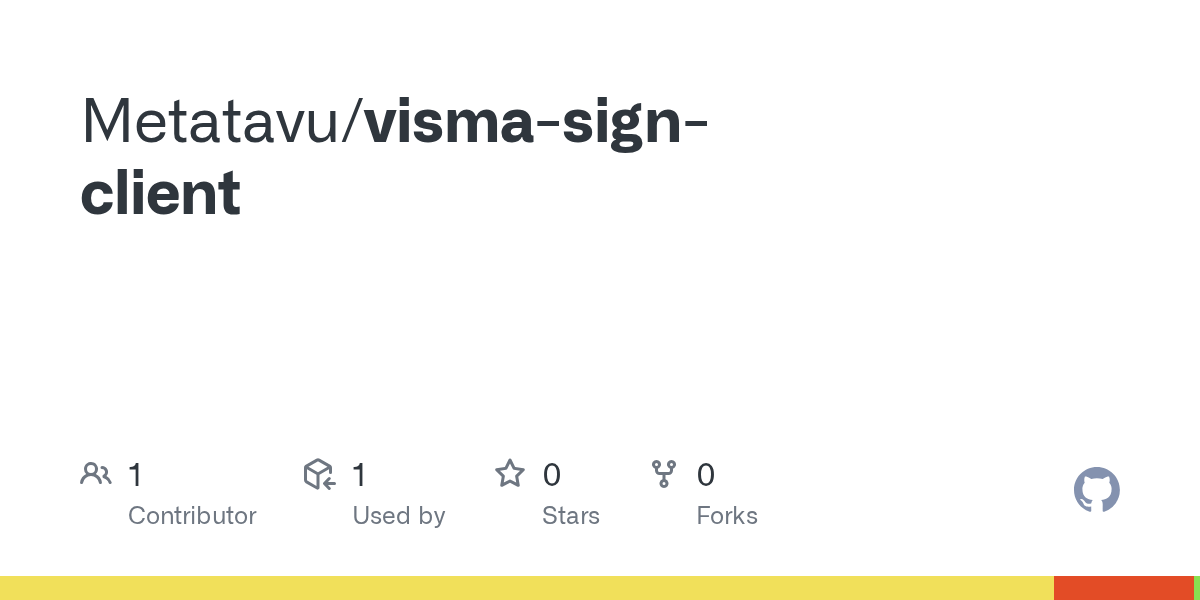Select the Used by label

398,516
